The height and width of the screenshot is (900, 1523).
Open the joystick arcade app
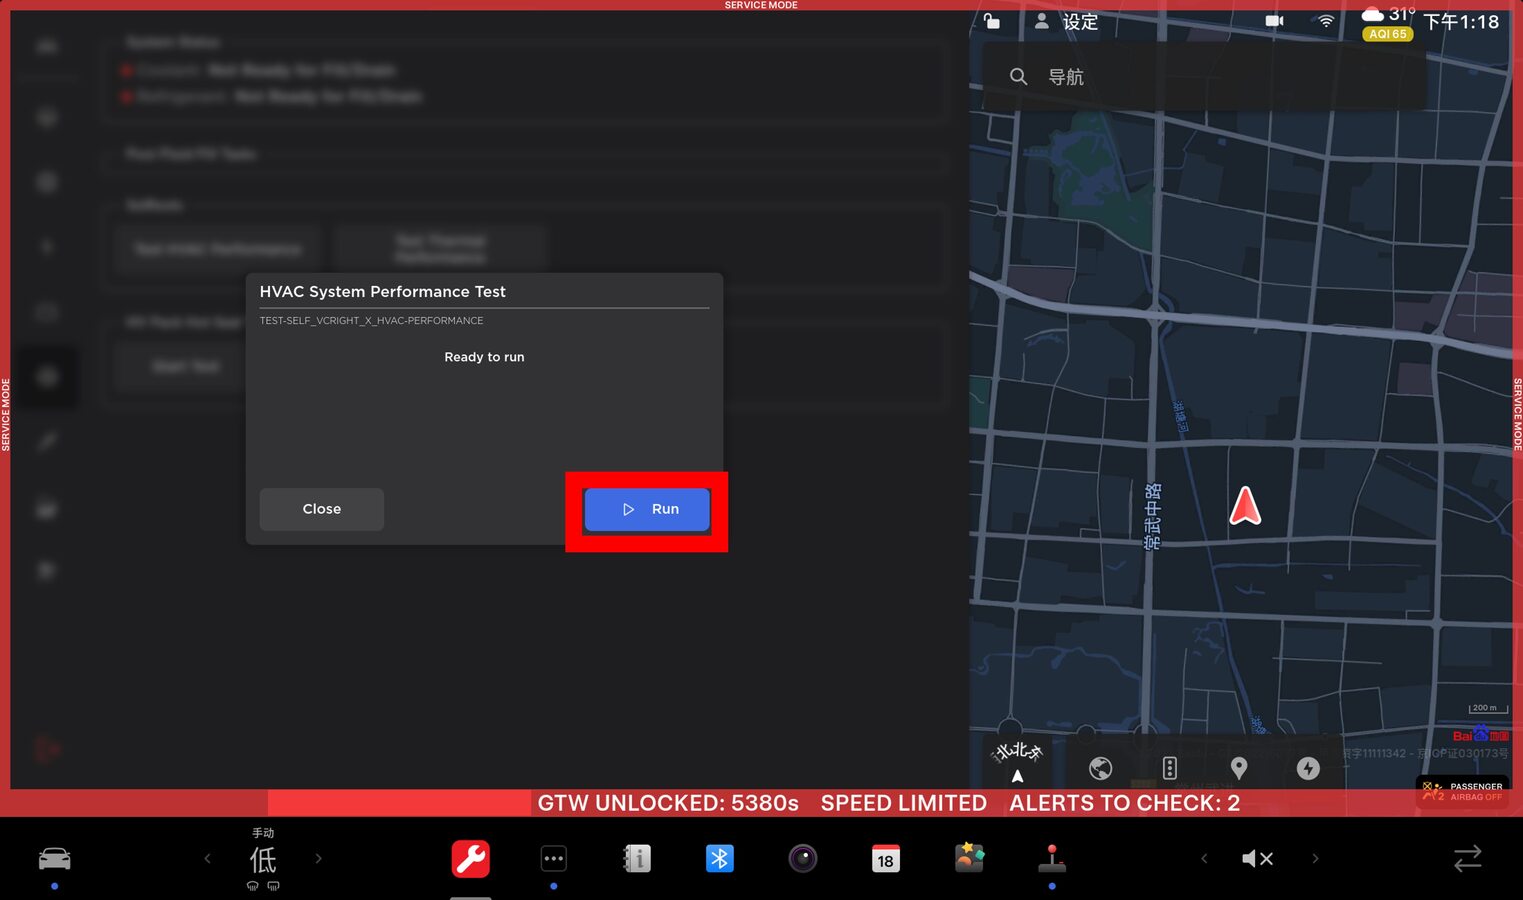[x=1051, y=859]
